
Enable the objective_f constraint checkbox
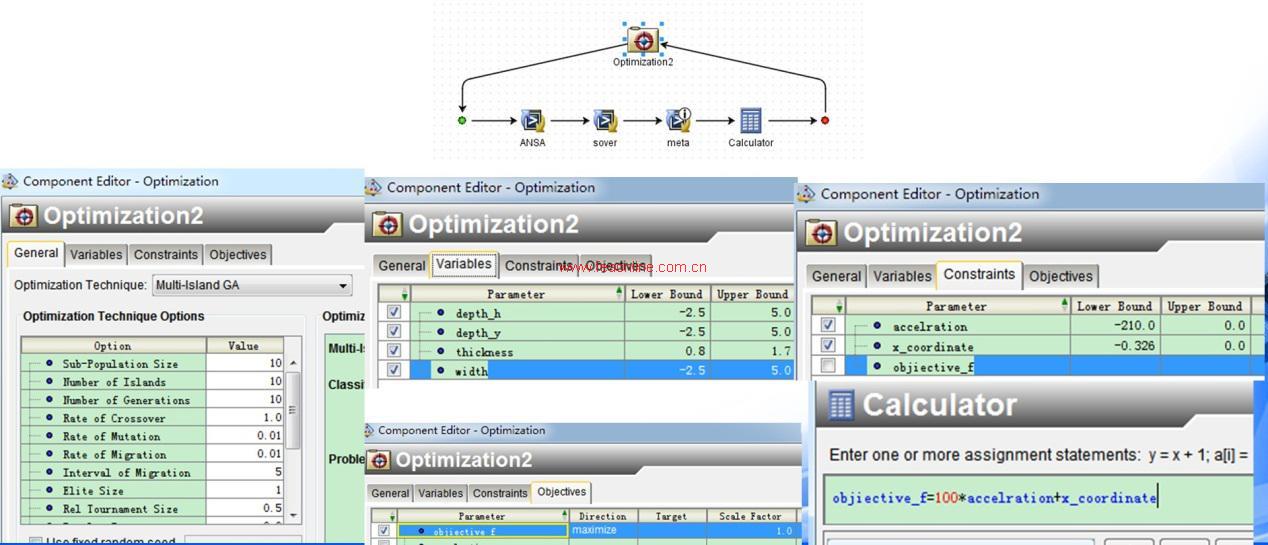827,366
